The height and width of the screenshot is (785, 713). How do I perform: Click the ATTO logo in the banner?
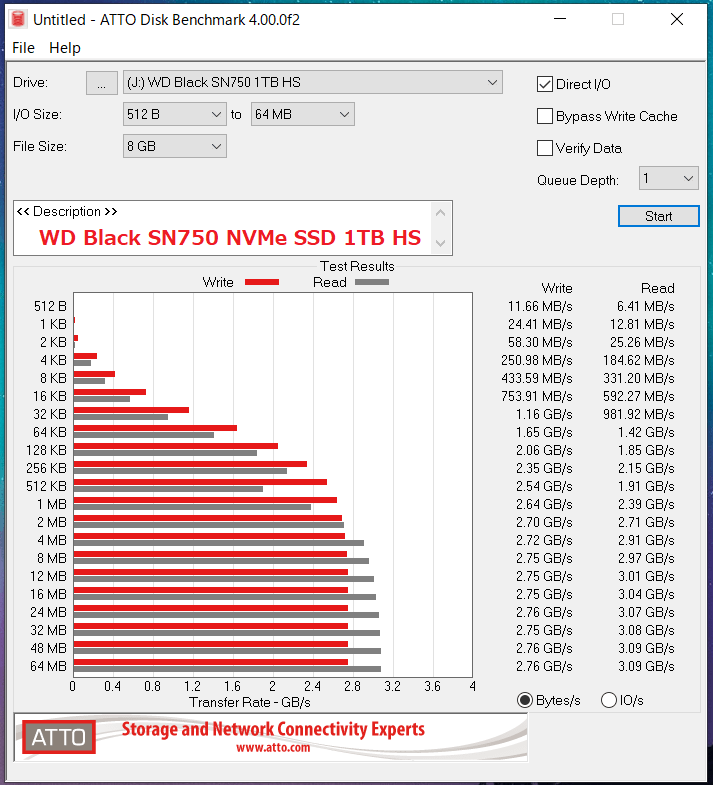coord(59,737)
